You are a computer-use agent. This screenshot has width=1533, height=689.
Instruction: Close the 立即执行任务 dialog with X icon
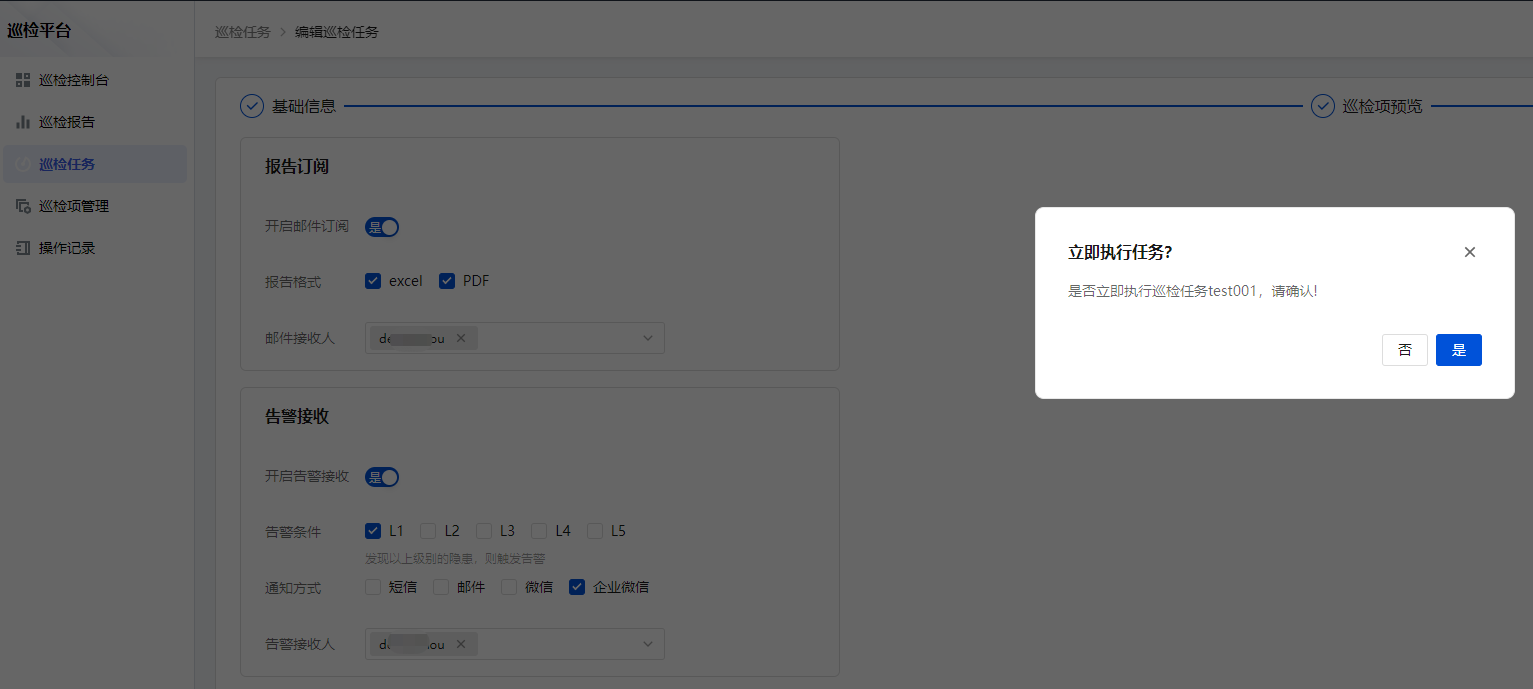pyautogui.click(x=1469, y=252)
